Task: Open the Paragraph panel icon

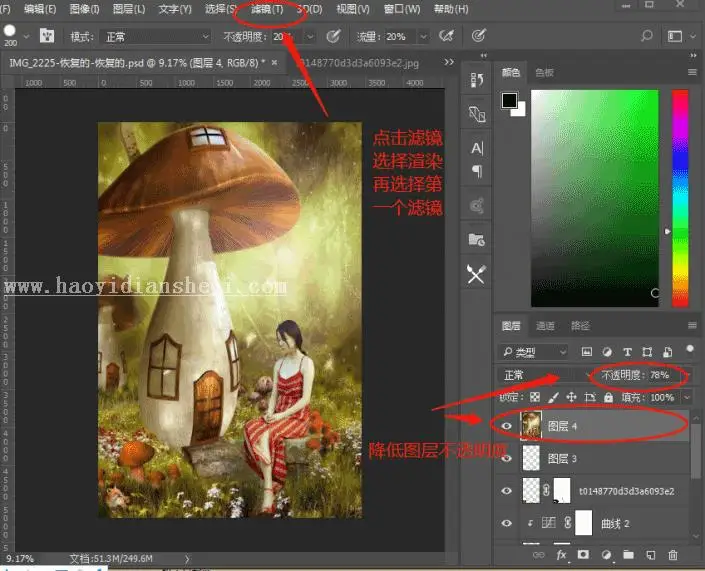Action: [477, 171]
